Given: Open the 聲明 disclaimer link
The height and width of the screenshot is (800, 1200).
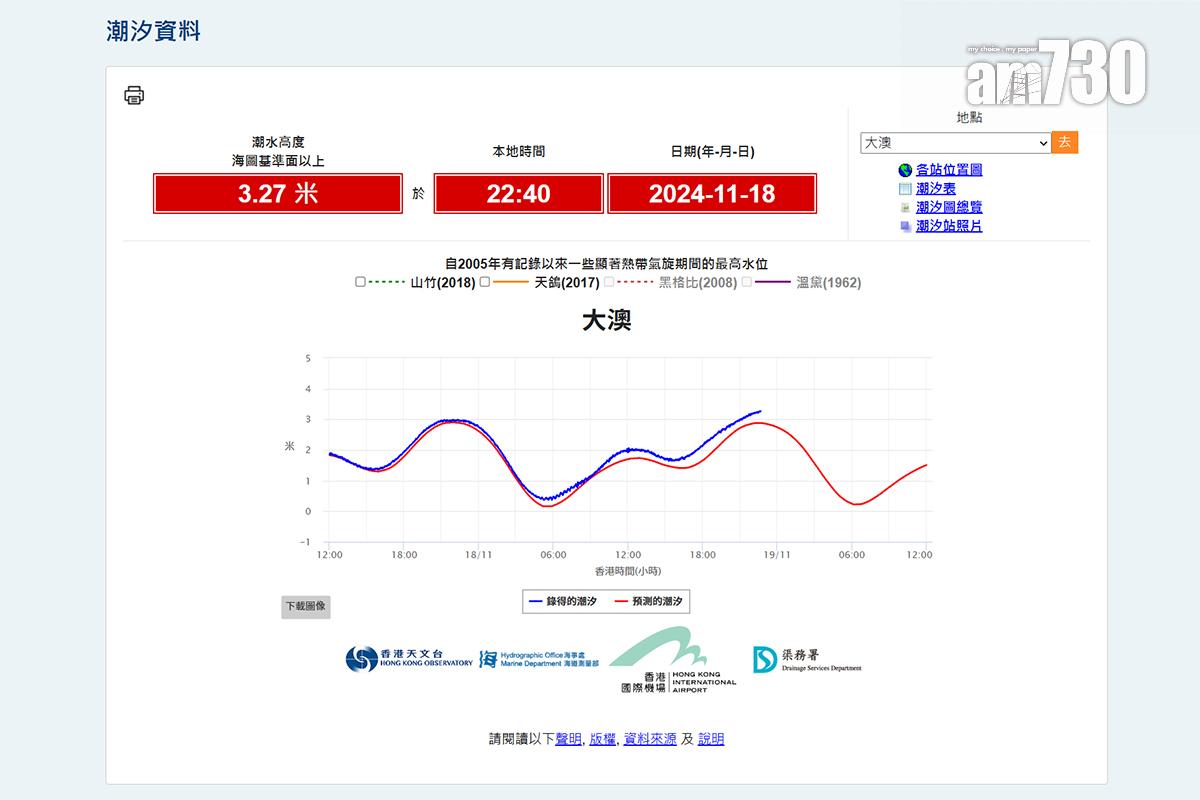Looking at the screenshot, I should (x=564, y=738).
